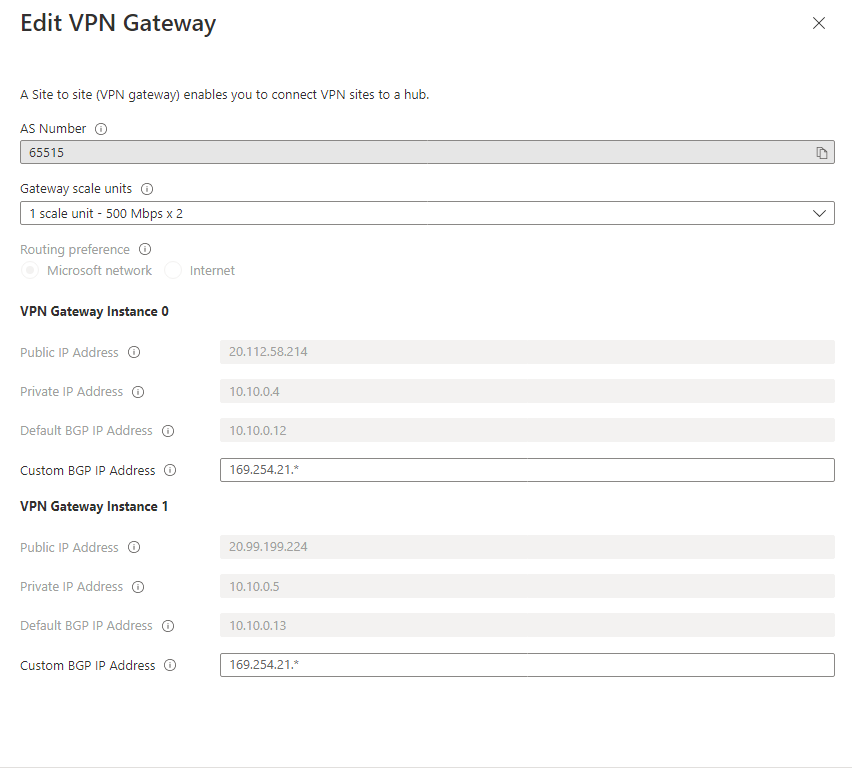The width and height of the screenshot is (852, 776).
Task: Select the Internet routing preference radio button
Action: pos(173,271)
